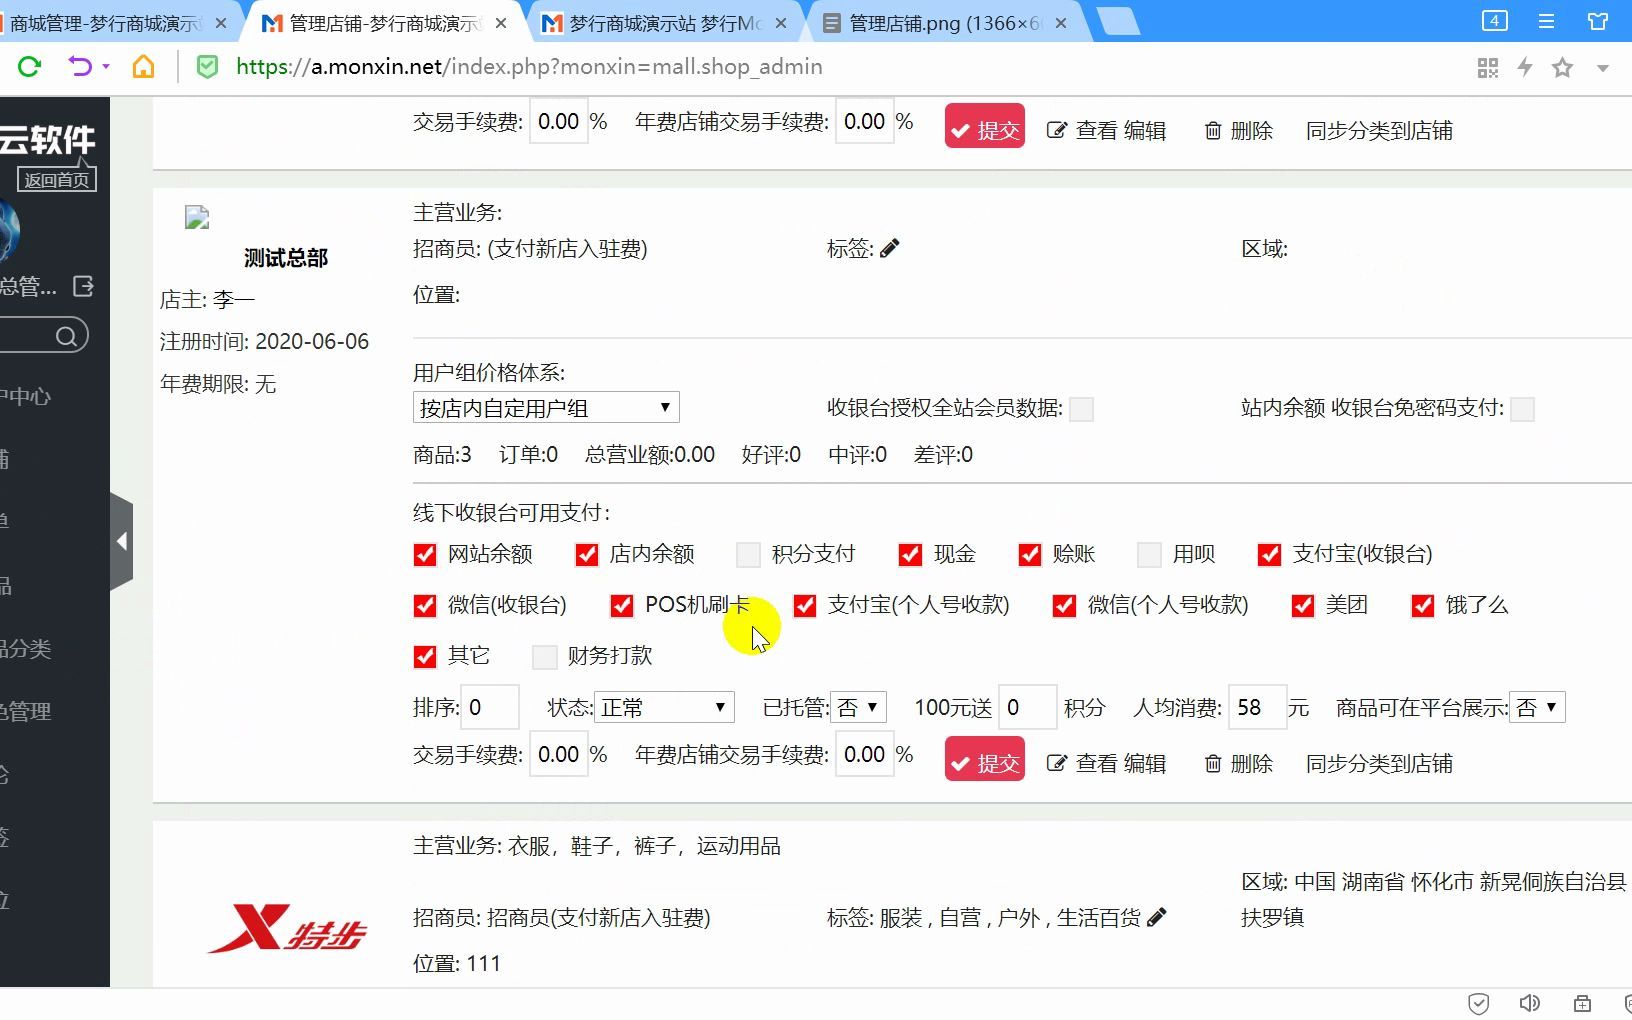1632x1020 pixels.
Task: Click the browser hamburger menu icon
Action: tap(1546, 21)
